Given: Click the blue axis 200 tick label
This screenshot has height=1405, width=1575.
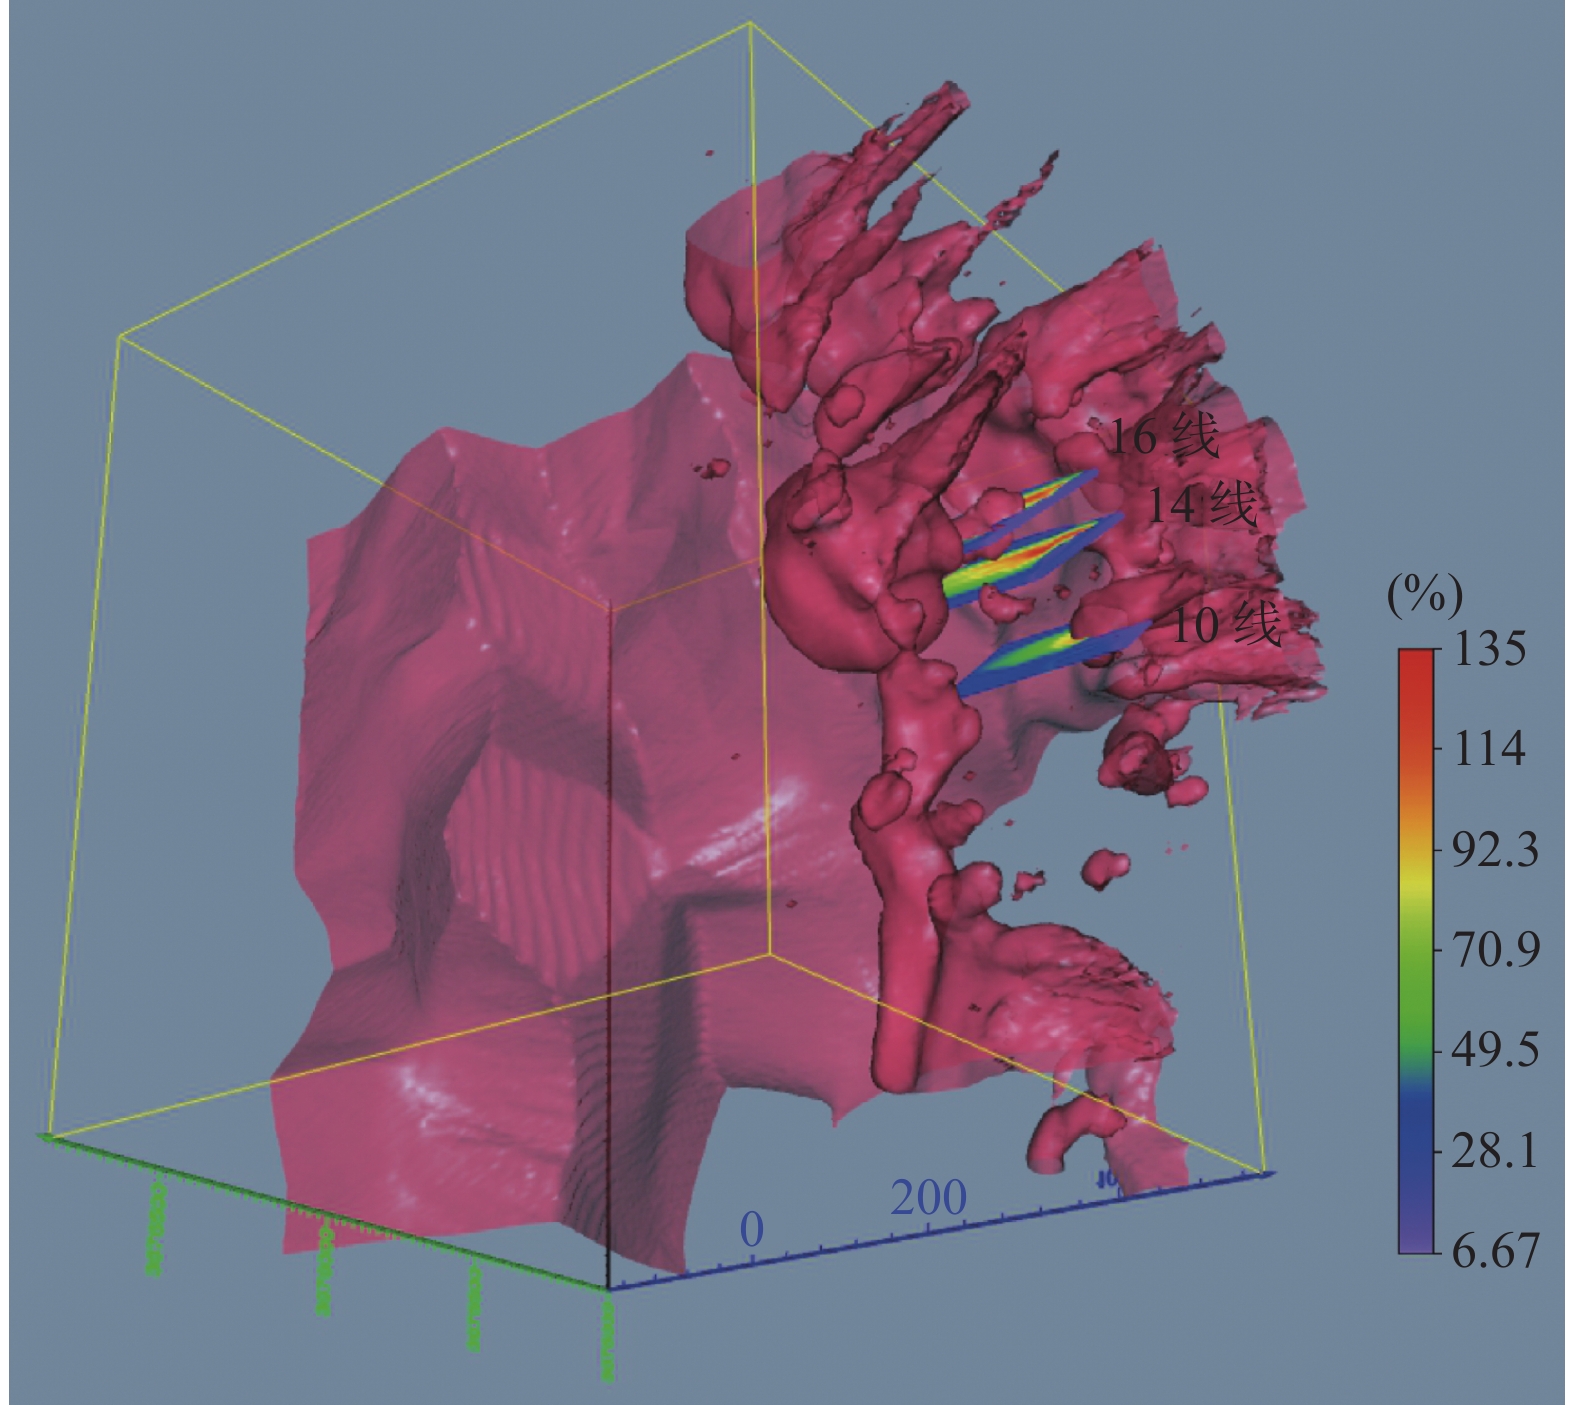Looking at the screenshot, I should [x=928, y=1198].
